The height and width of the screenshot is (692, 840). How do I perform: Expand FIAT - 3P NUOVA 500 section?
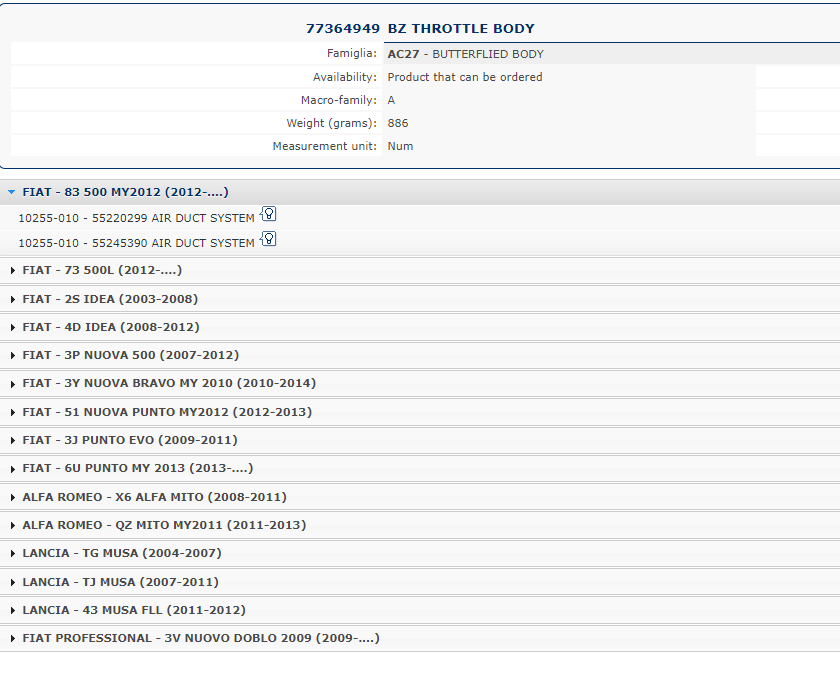(130, 355)
